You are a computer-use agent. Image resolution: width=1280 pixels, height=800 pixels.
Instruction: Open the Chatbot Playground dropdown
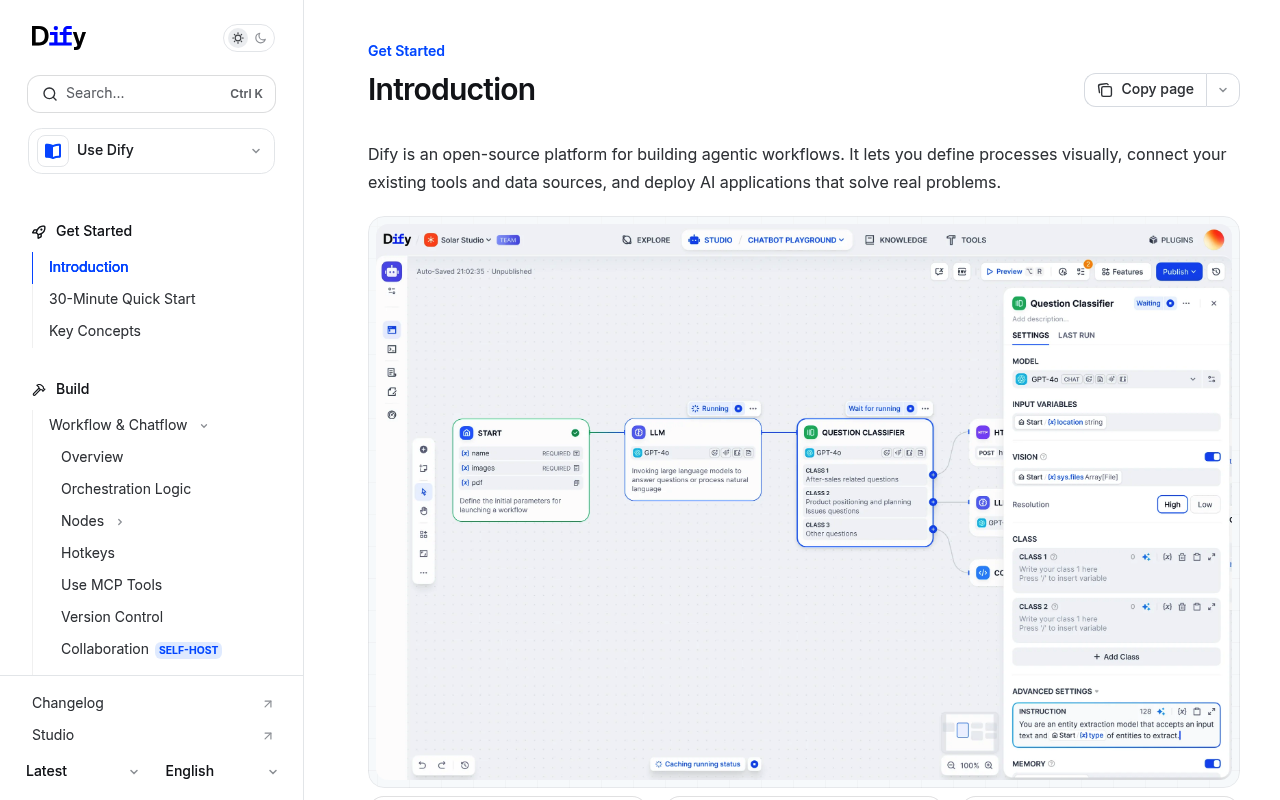point(796,240)
